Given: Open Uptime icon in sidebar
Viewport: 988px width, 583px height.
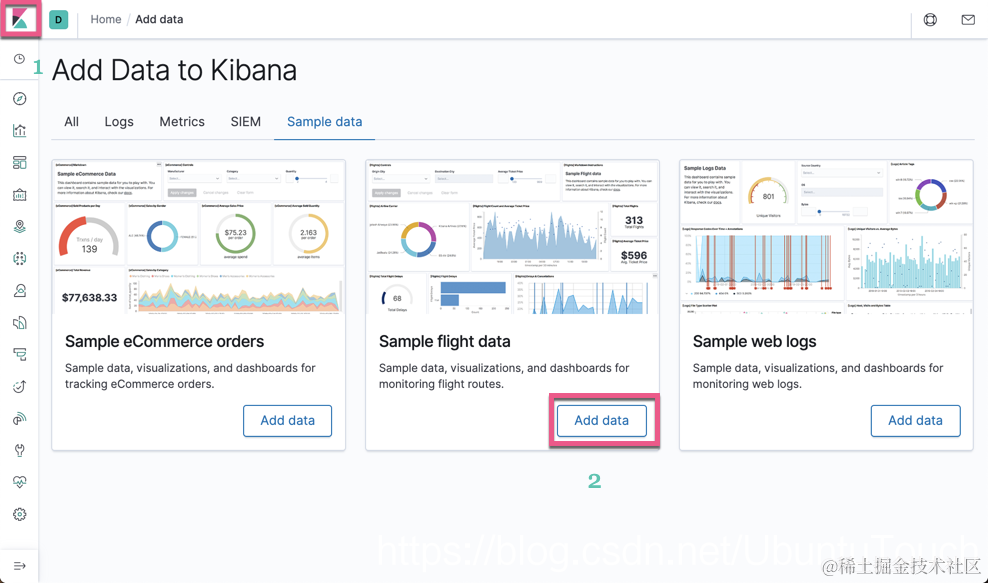Looking at the screenshot, I should [x=20, y=386].
